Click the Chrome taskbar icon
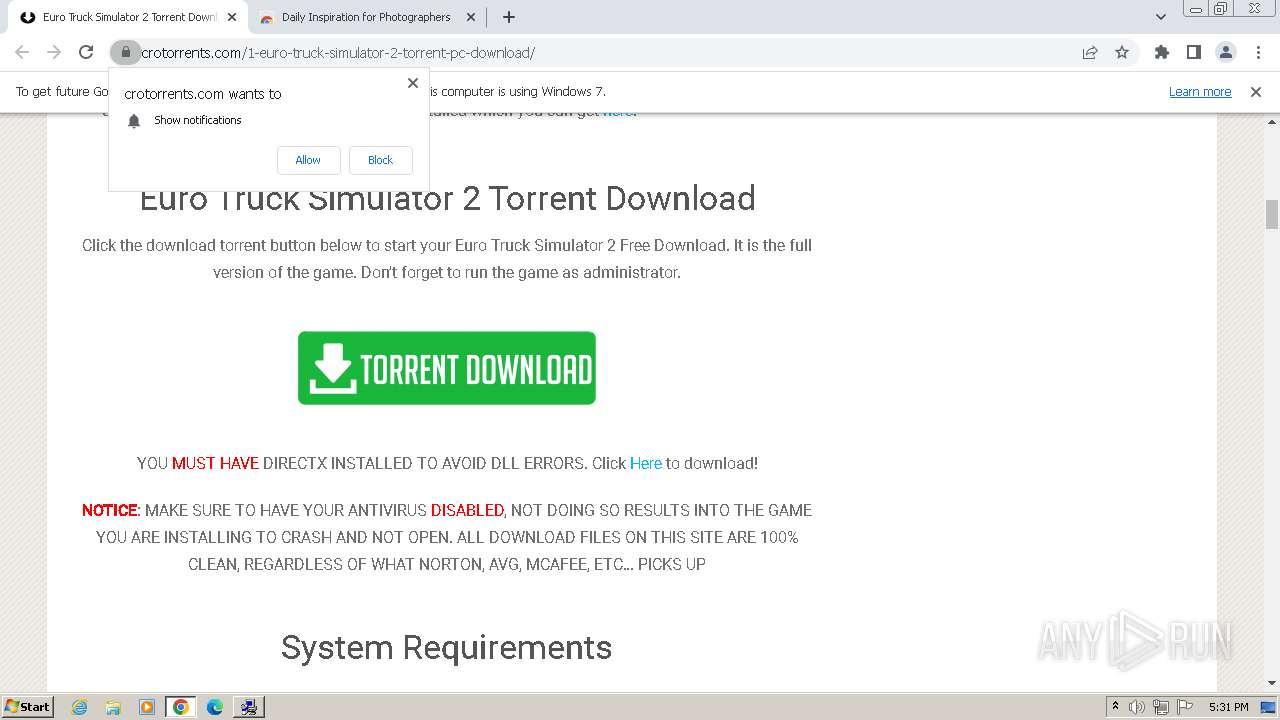The height and width of the screenshot is (720, 1280). [181, 707]
